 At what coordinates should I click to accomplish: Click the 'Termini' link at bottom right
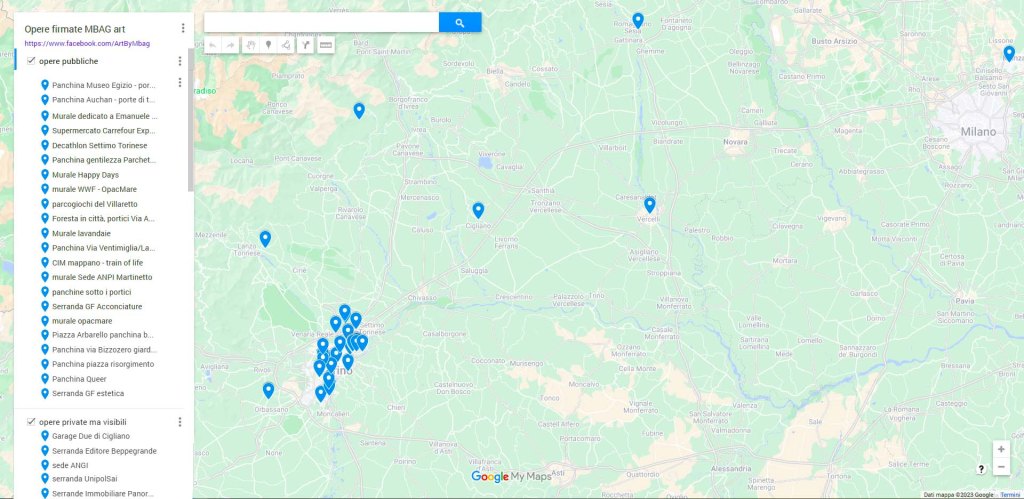(x=1010, y=494)
